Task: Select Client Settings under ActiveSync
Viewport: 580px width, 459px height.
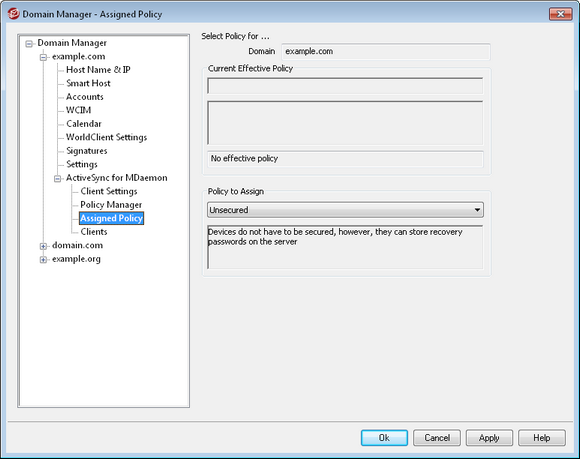Action: click(109, 191)
